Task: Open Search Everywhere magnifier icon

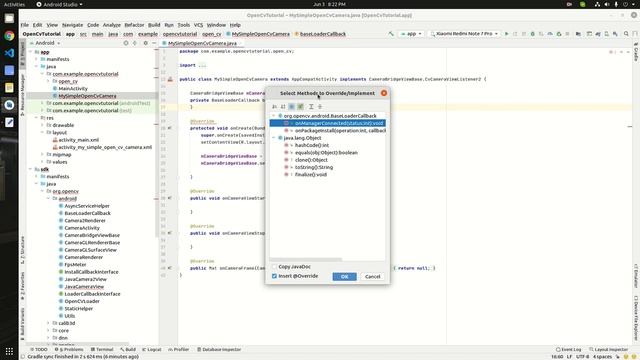Action: 626,34
